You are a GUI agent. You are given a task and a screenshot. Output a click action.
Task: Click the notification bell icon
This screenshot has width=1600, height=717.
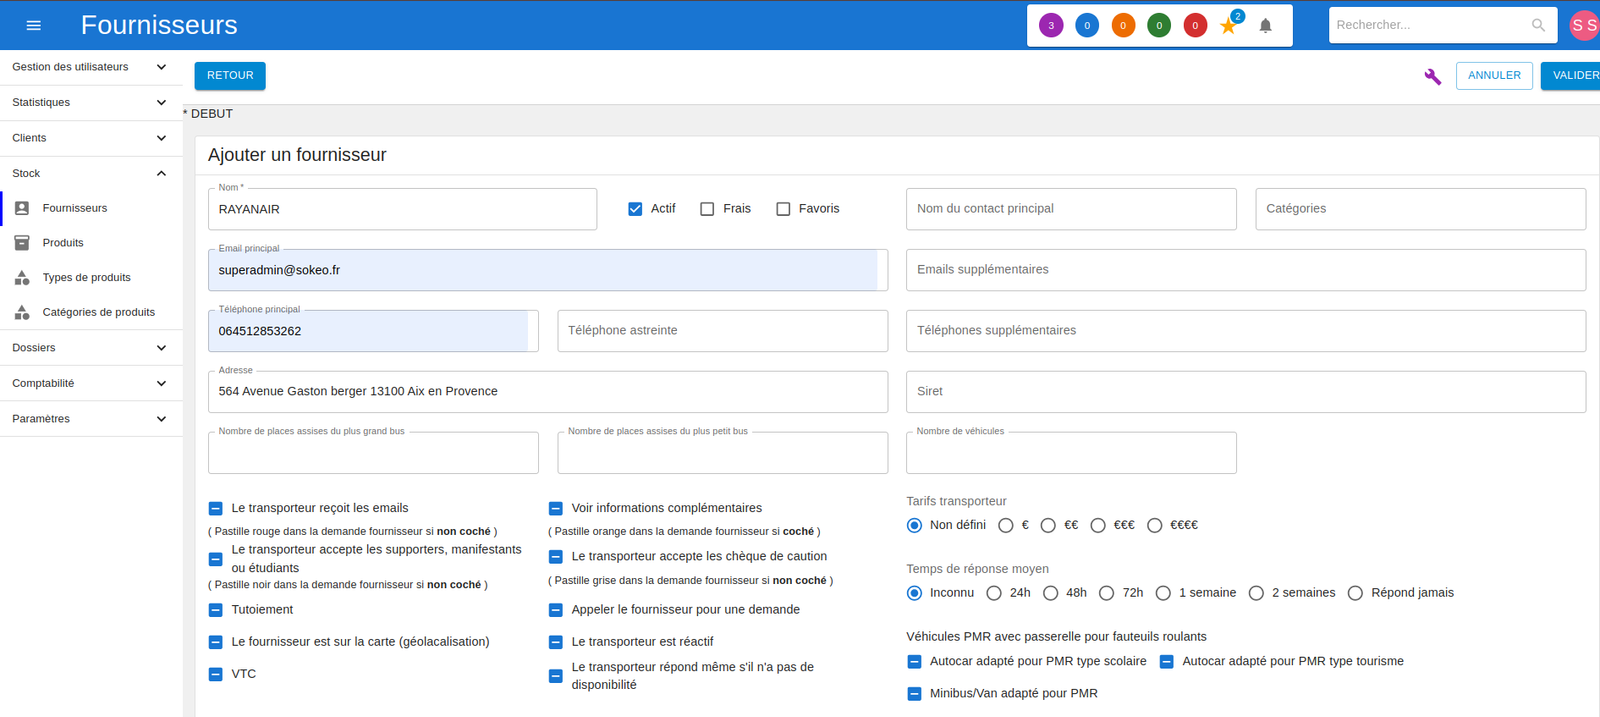pyautogui.click(x=1265, y=26)
